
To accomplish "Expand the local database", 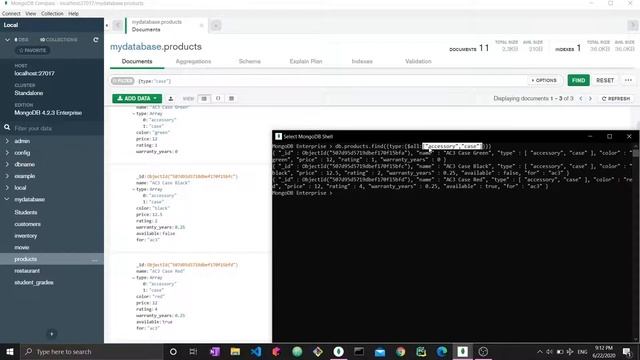I will point(7,188).
